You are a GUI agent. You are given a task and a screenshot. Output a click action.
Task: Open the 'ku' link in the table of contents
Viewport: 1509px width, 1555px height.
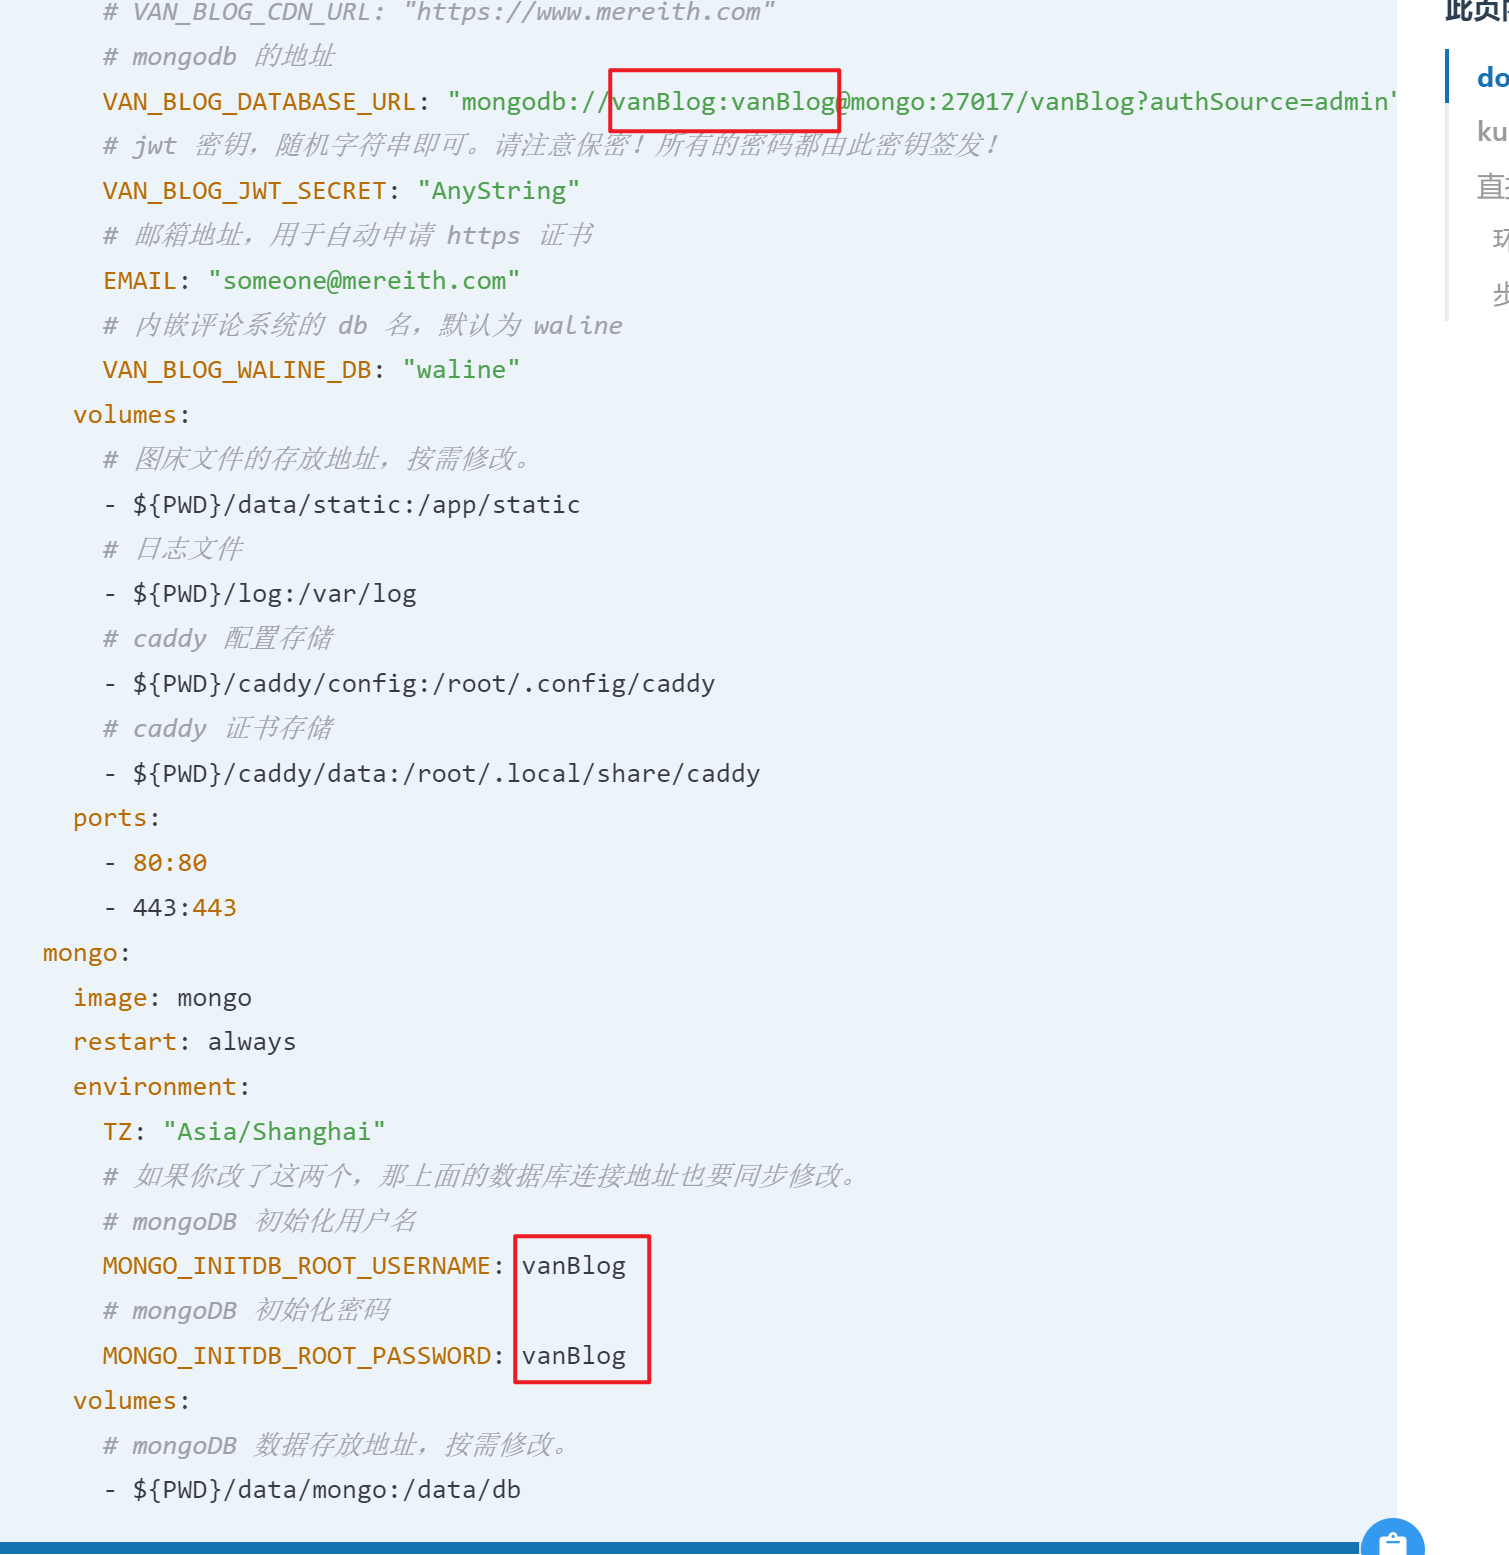click(x=1492, y=131)
